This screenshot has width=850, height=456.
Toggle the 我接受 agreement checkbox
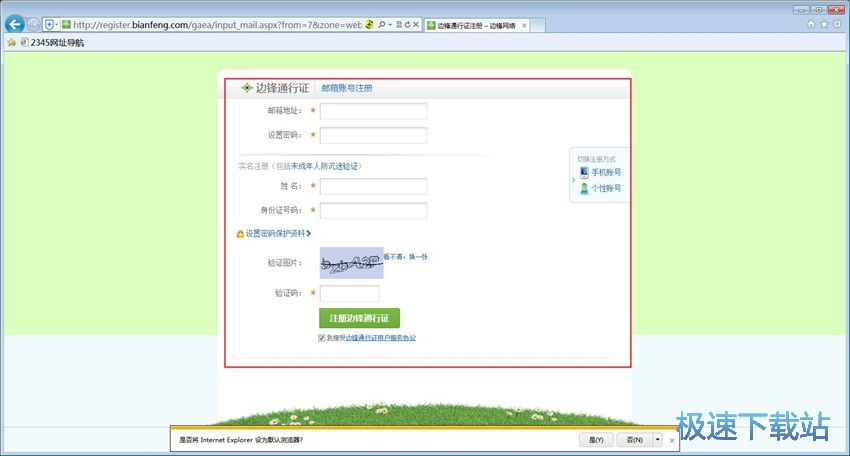click(x=321, y=338)
